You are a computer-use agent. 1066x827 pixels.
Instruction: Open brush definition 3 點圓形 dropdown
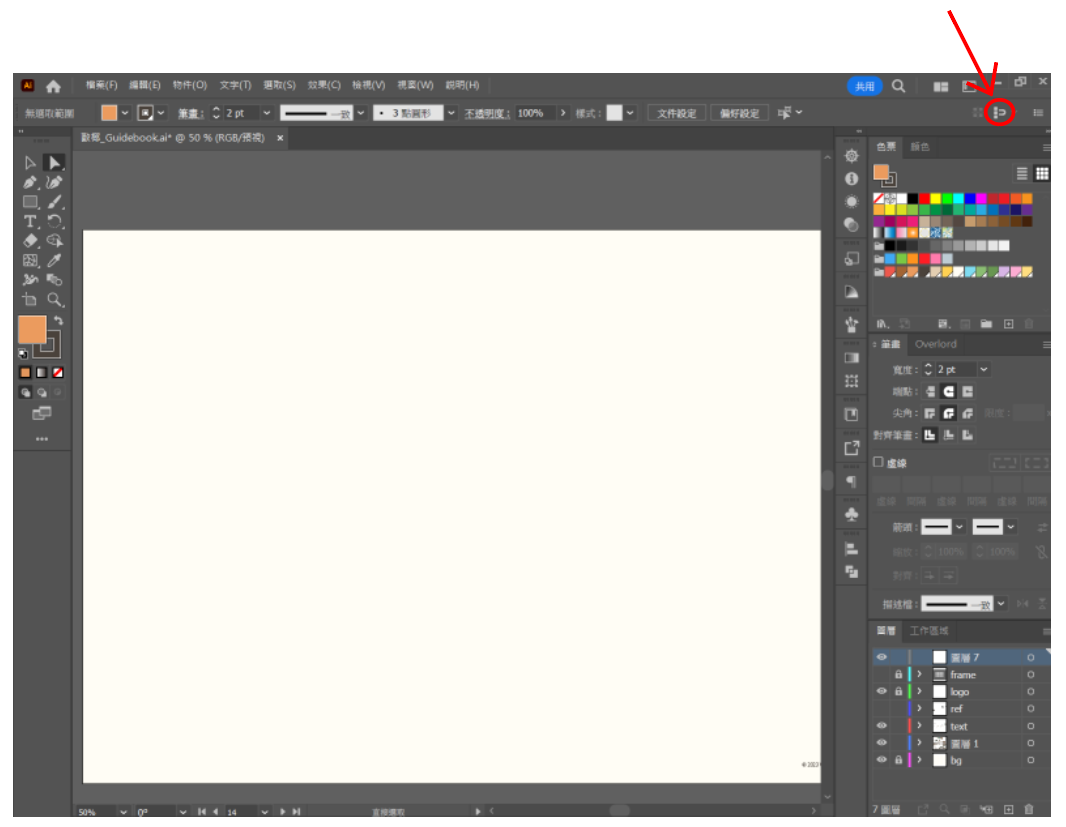451,113
